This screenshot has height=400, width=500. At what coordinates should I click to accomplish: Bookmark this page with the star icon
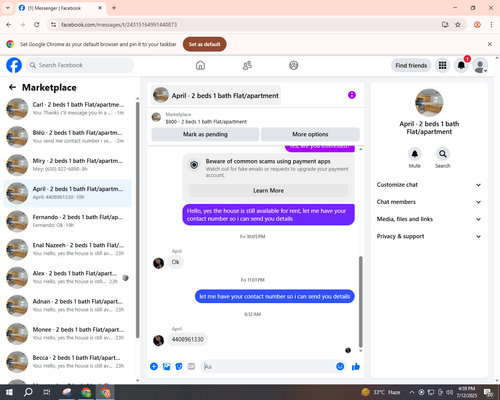point(458,25)
